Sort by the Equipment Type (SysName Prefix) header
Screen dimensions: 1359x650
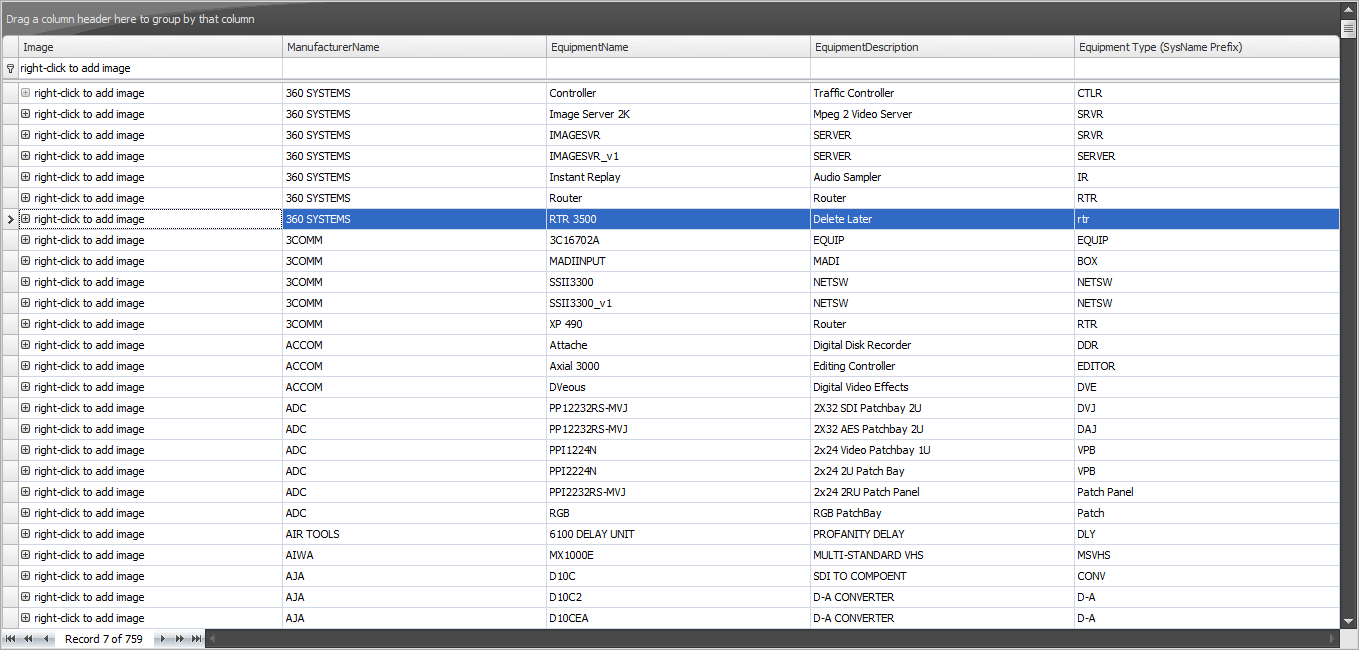pos(1207,47)
